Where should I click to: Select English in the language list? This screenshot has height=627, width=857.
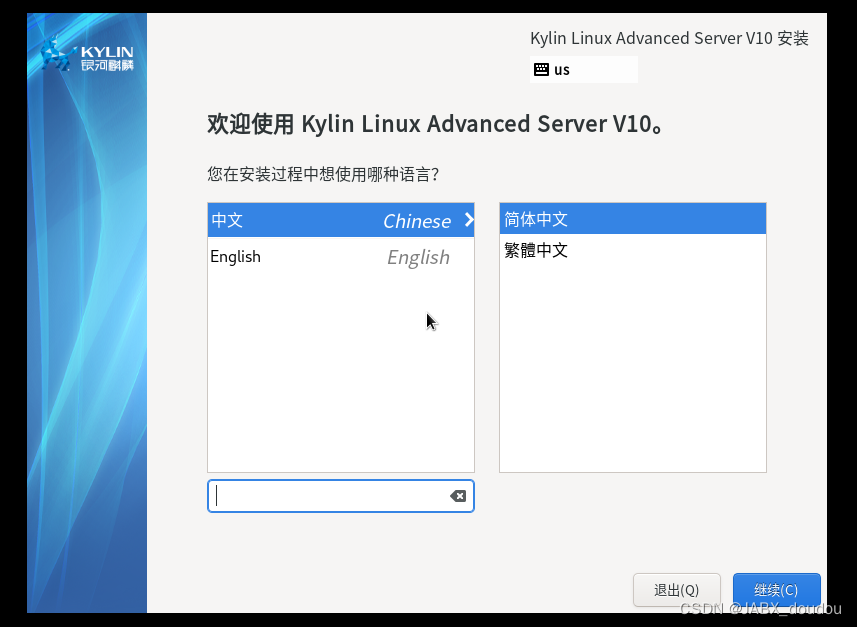click(x=341, y=256)
